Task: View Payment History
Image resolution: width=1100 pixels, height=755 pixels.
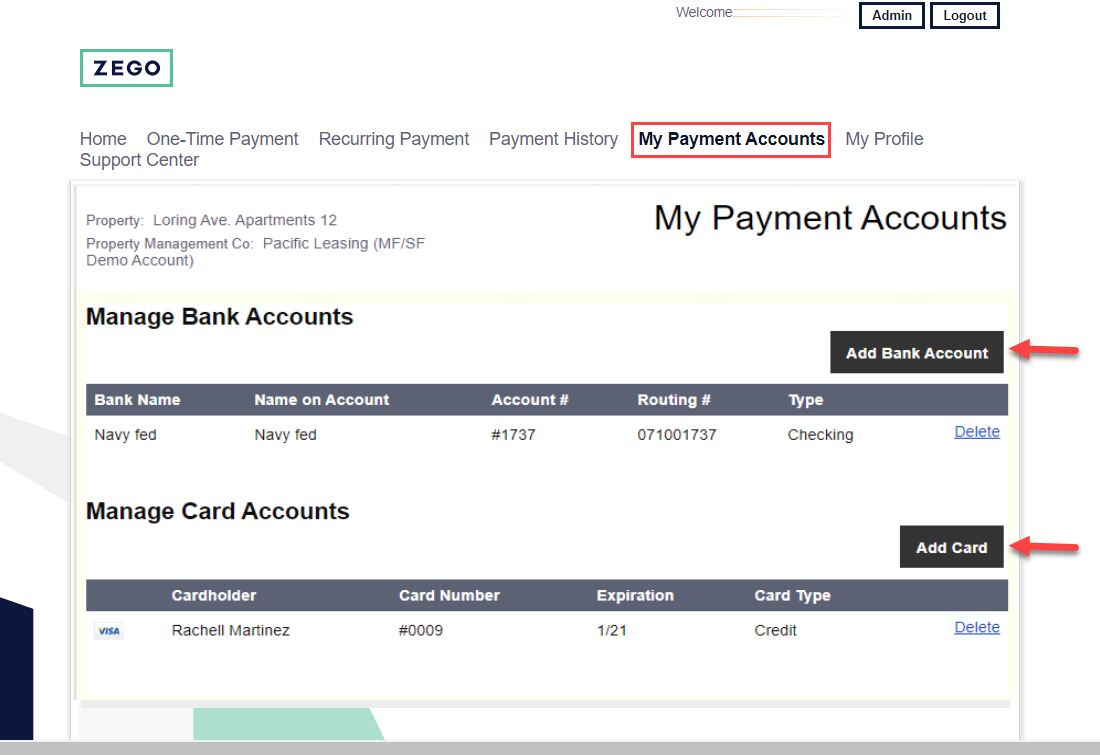Action: click(553, 139)
